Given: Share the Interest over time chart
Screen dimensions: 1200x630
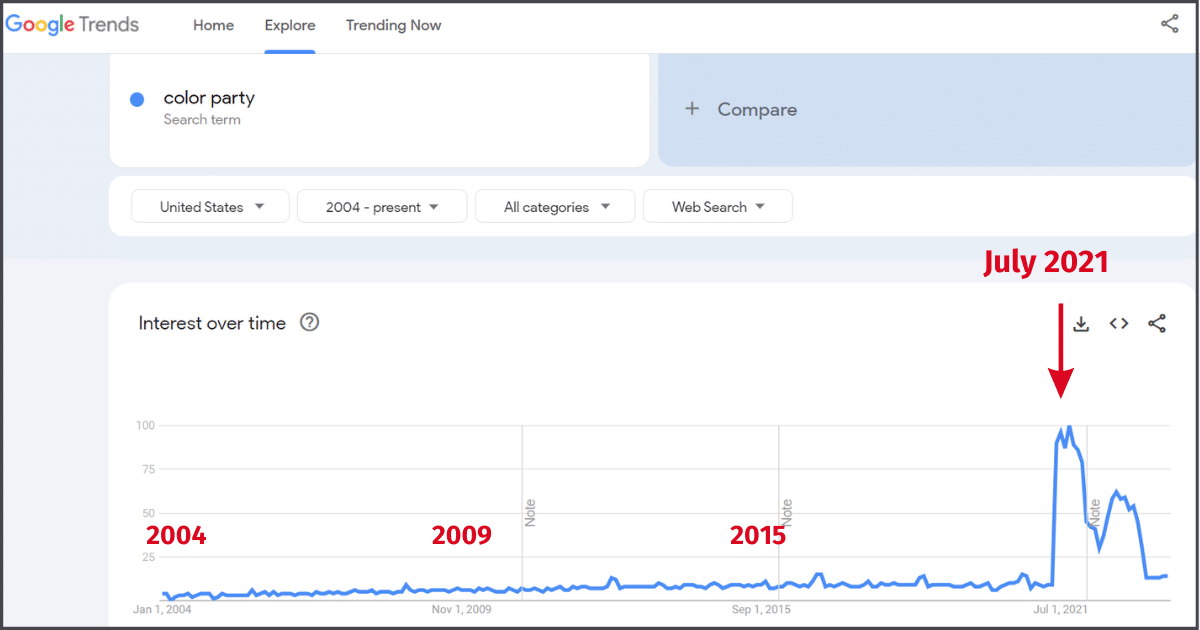Looking at the screenshot, I should pyautogui.click(x=1157, y=324).
